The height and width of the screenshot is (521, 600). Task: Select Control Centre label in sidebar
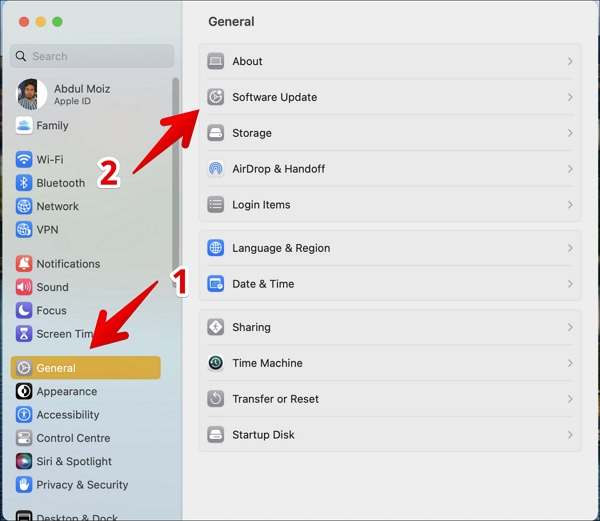(x=73, y=438)
